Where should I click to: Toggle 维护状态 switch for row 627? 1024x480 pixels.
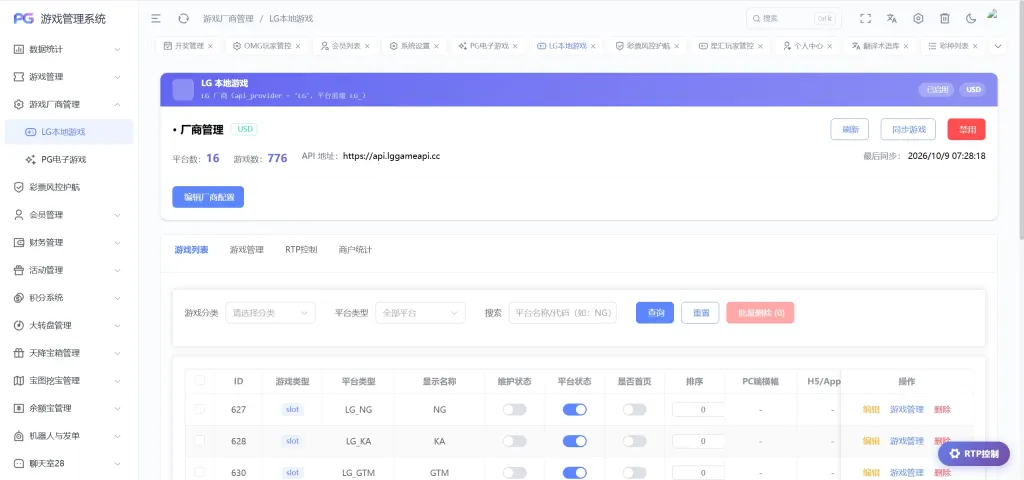(514, 409)
